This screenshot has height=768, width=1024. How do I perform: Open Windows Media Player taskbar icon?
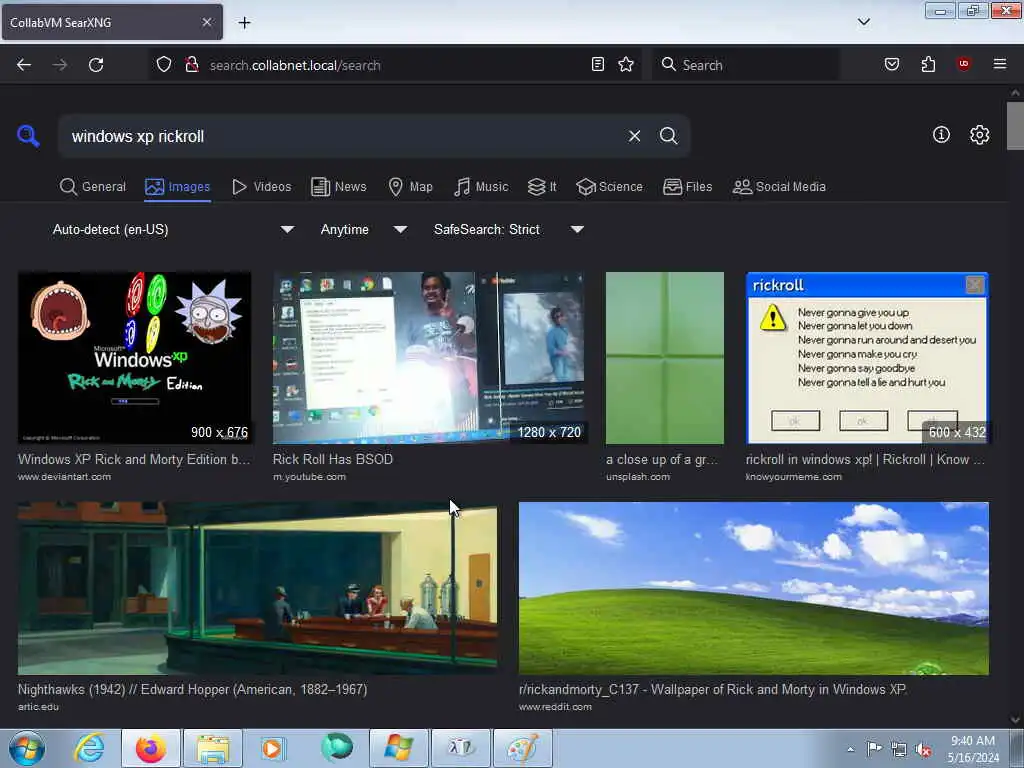[x=274, y=748]
